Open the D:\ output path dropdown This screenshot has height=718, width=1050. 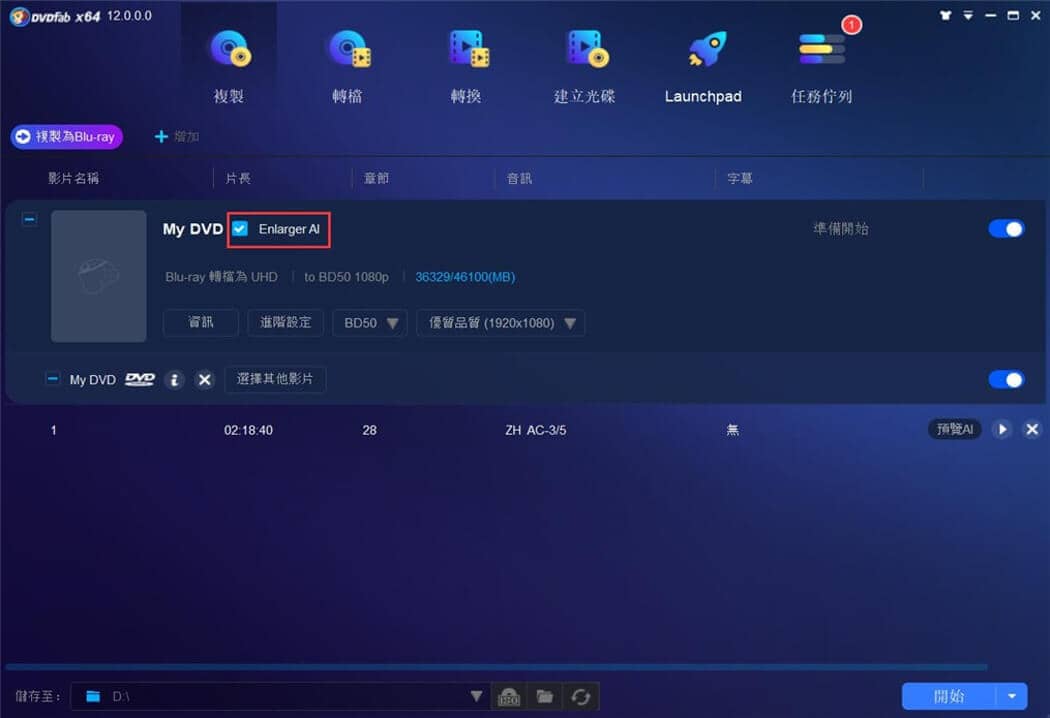coord(476,697)
